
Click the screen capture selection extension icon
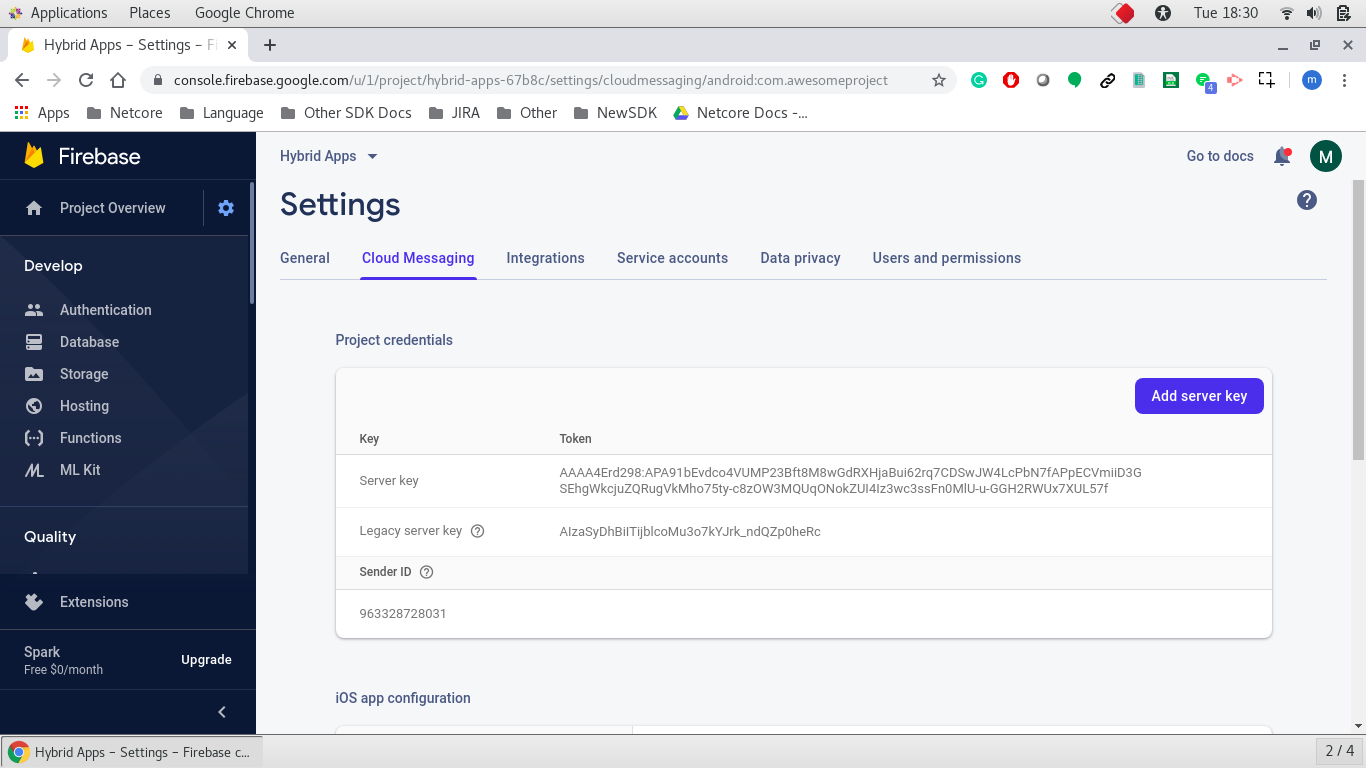pos(1267,80)
